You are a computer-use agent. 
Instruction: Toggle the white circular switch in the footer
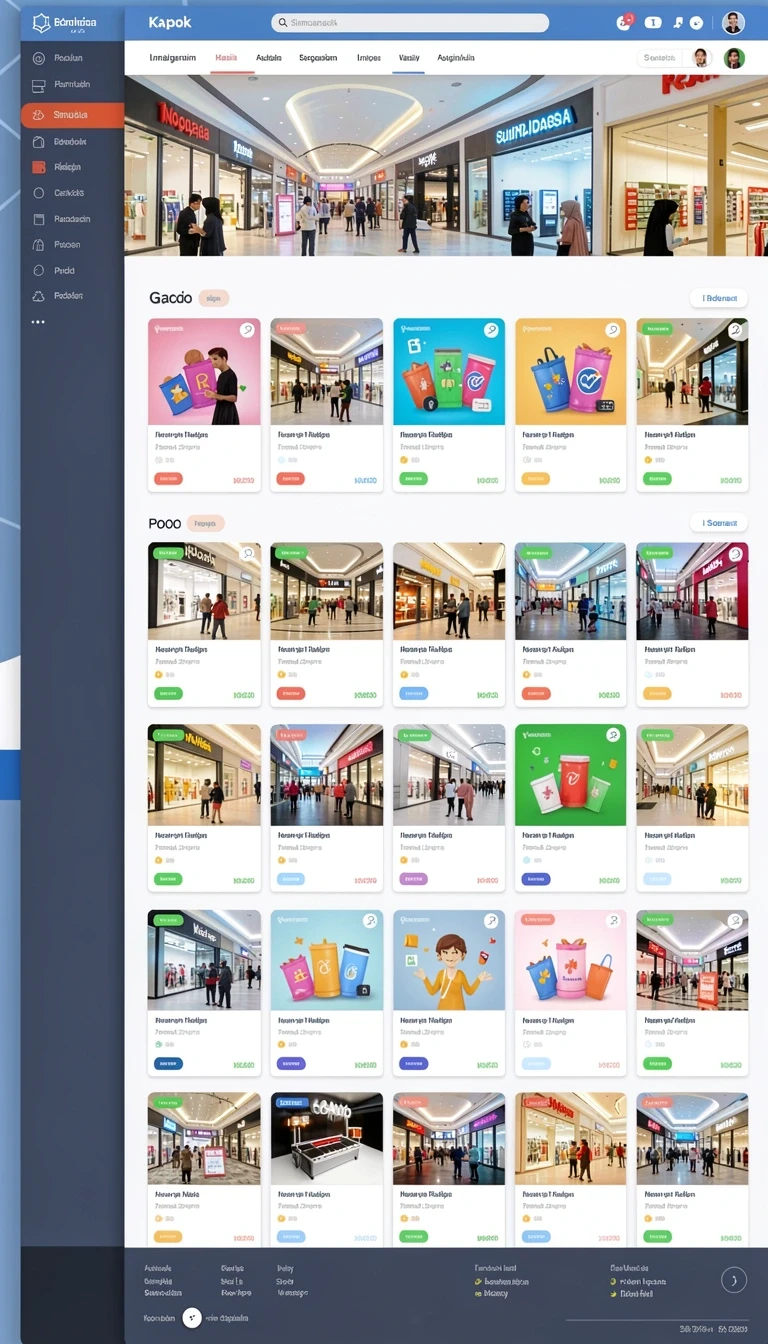(x=192, y=1318)
